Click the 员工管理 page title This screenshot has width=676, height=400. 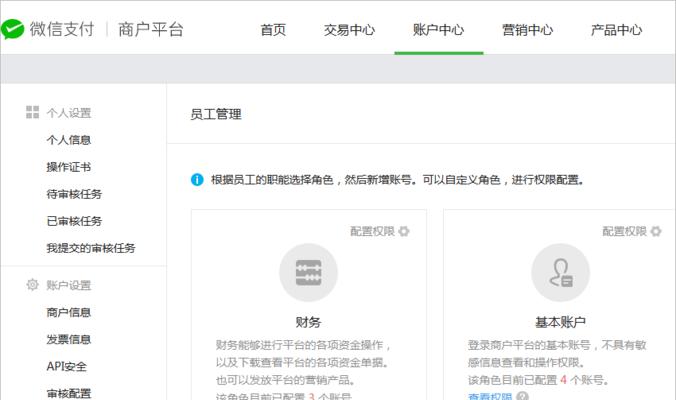pyautogui.click(x=216, y=114)
